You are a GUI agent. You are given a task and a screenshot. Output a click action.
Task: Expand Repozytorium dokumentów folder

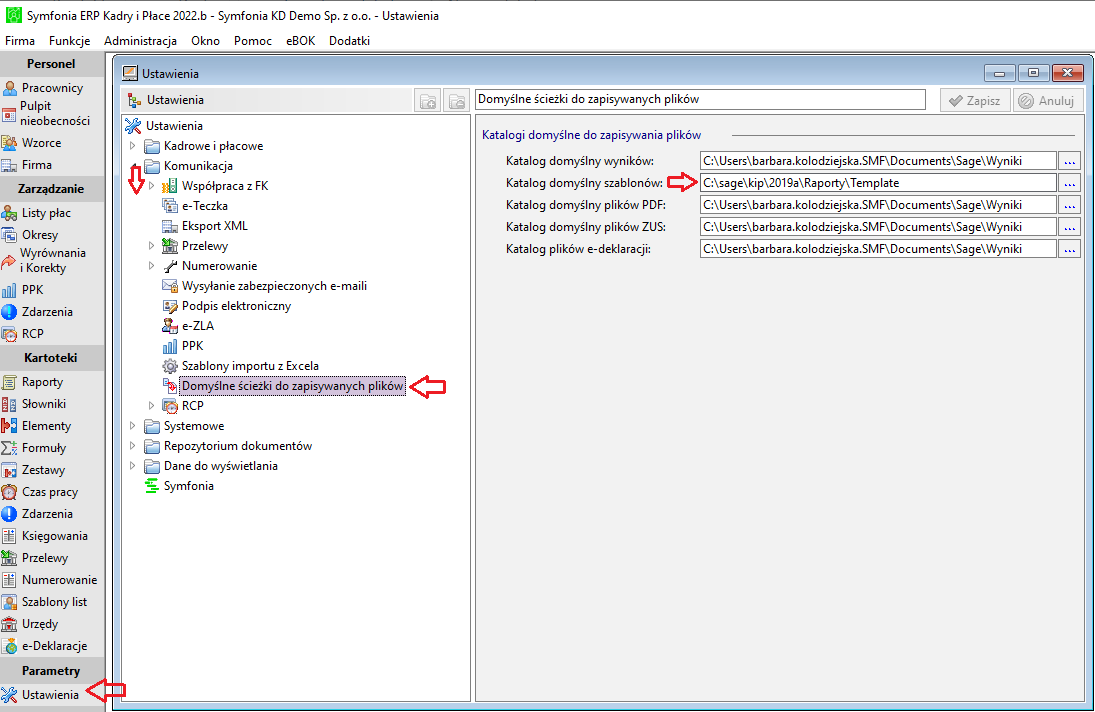pos(133,445)
